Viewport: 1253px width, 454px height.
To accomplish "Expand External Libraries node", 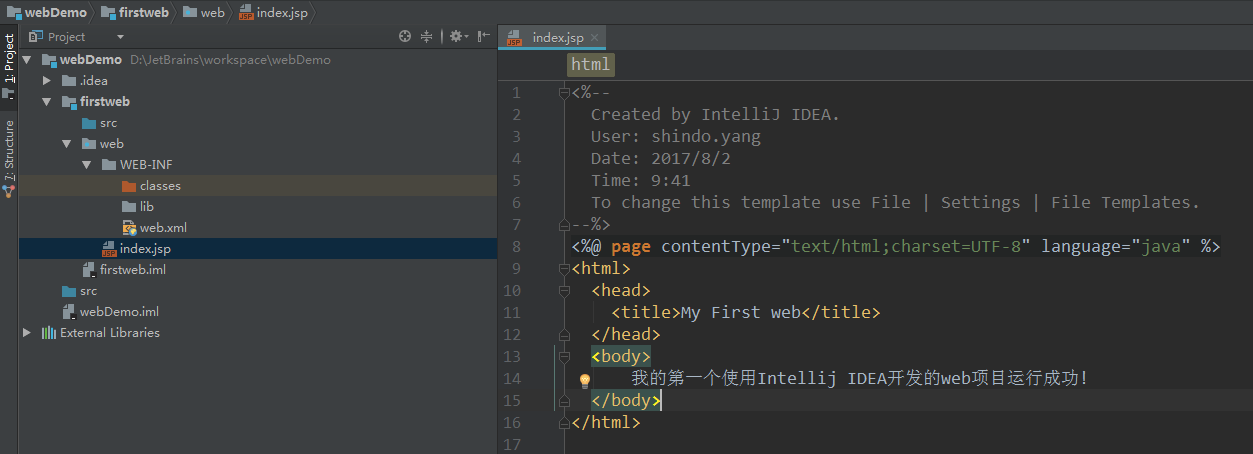I will click(27, 333).
